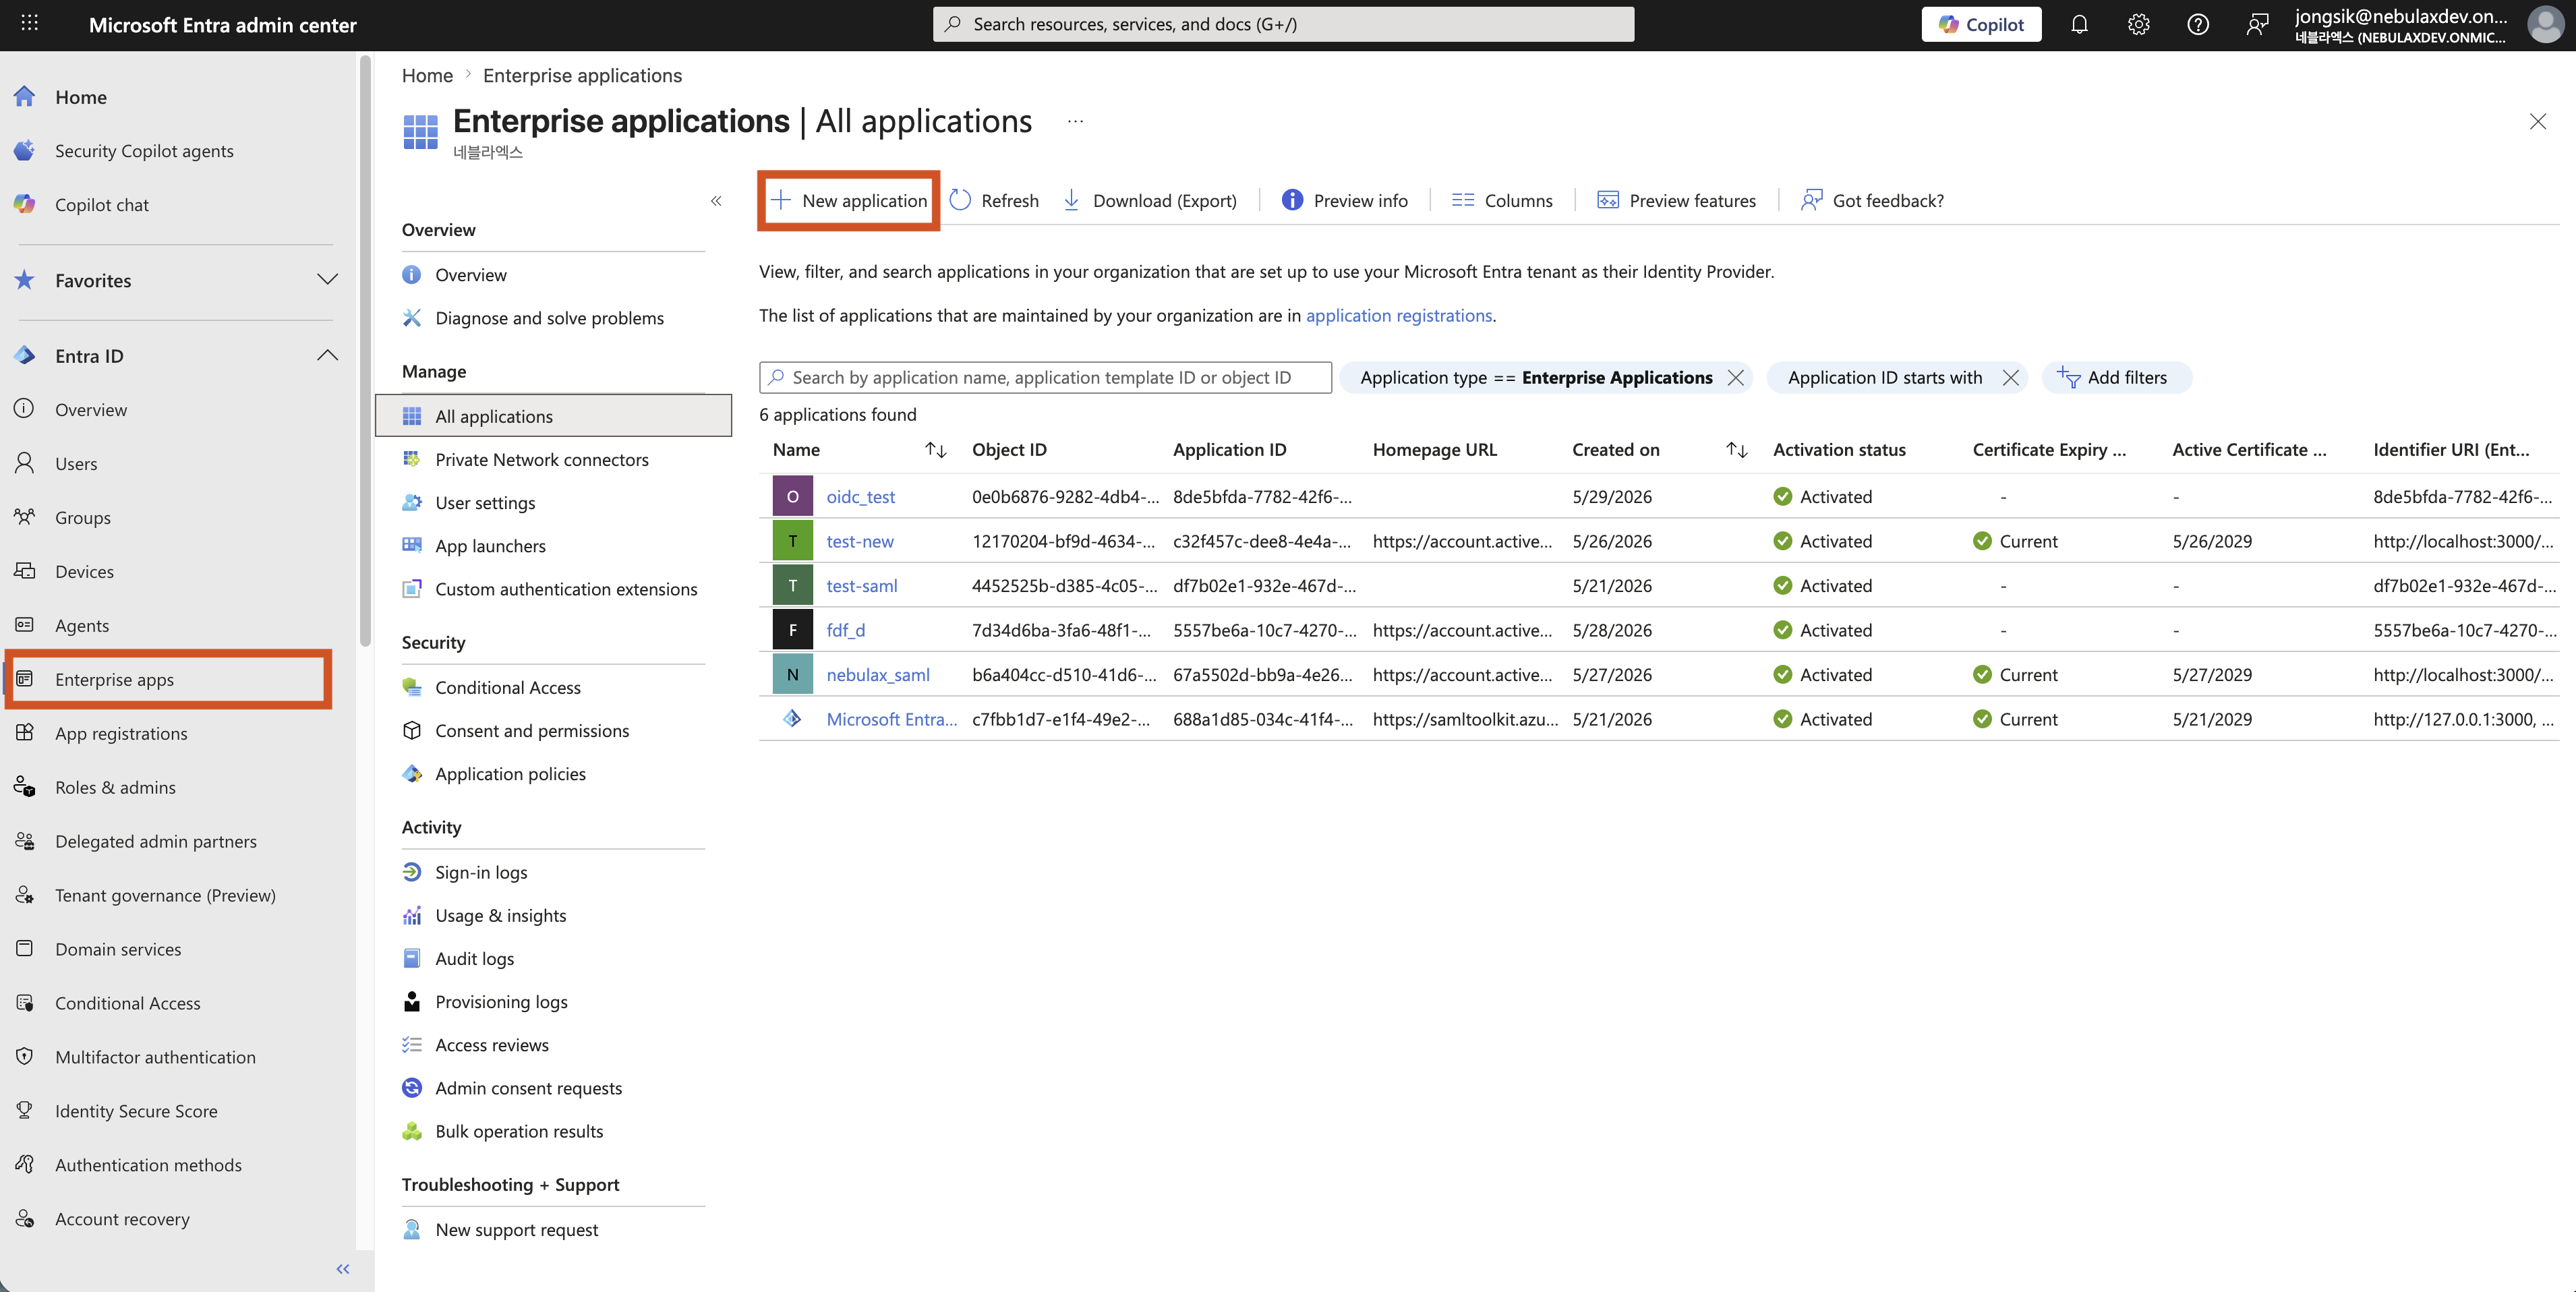This screenshot has width=2576, height=1292.
Task: Open Copilot chat icon in the sidebar
Action: 25,204
